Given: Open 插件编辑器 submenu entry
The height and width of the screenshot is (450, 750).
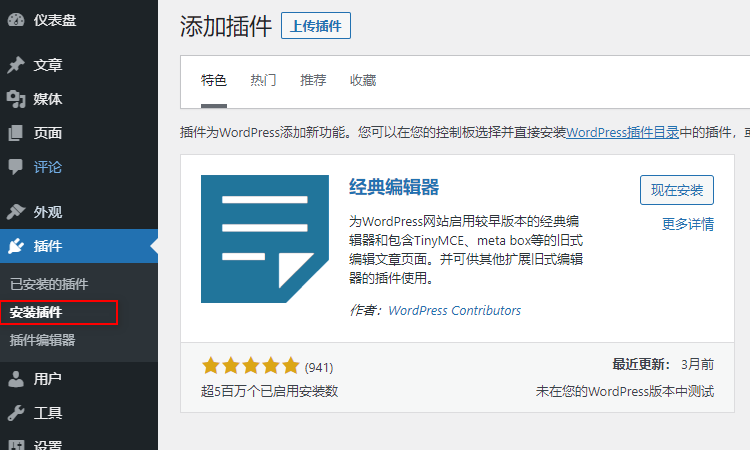Looking at the screenshot, I should tap(43, 340).
